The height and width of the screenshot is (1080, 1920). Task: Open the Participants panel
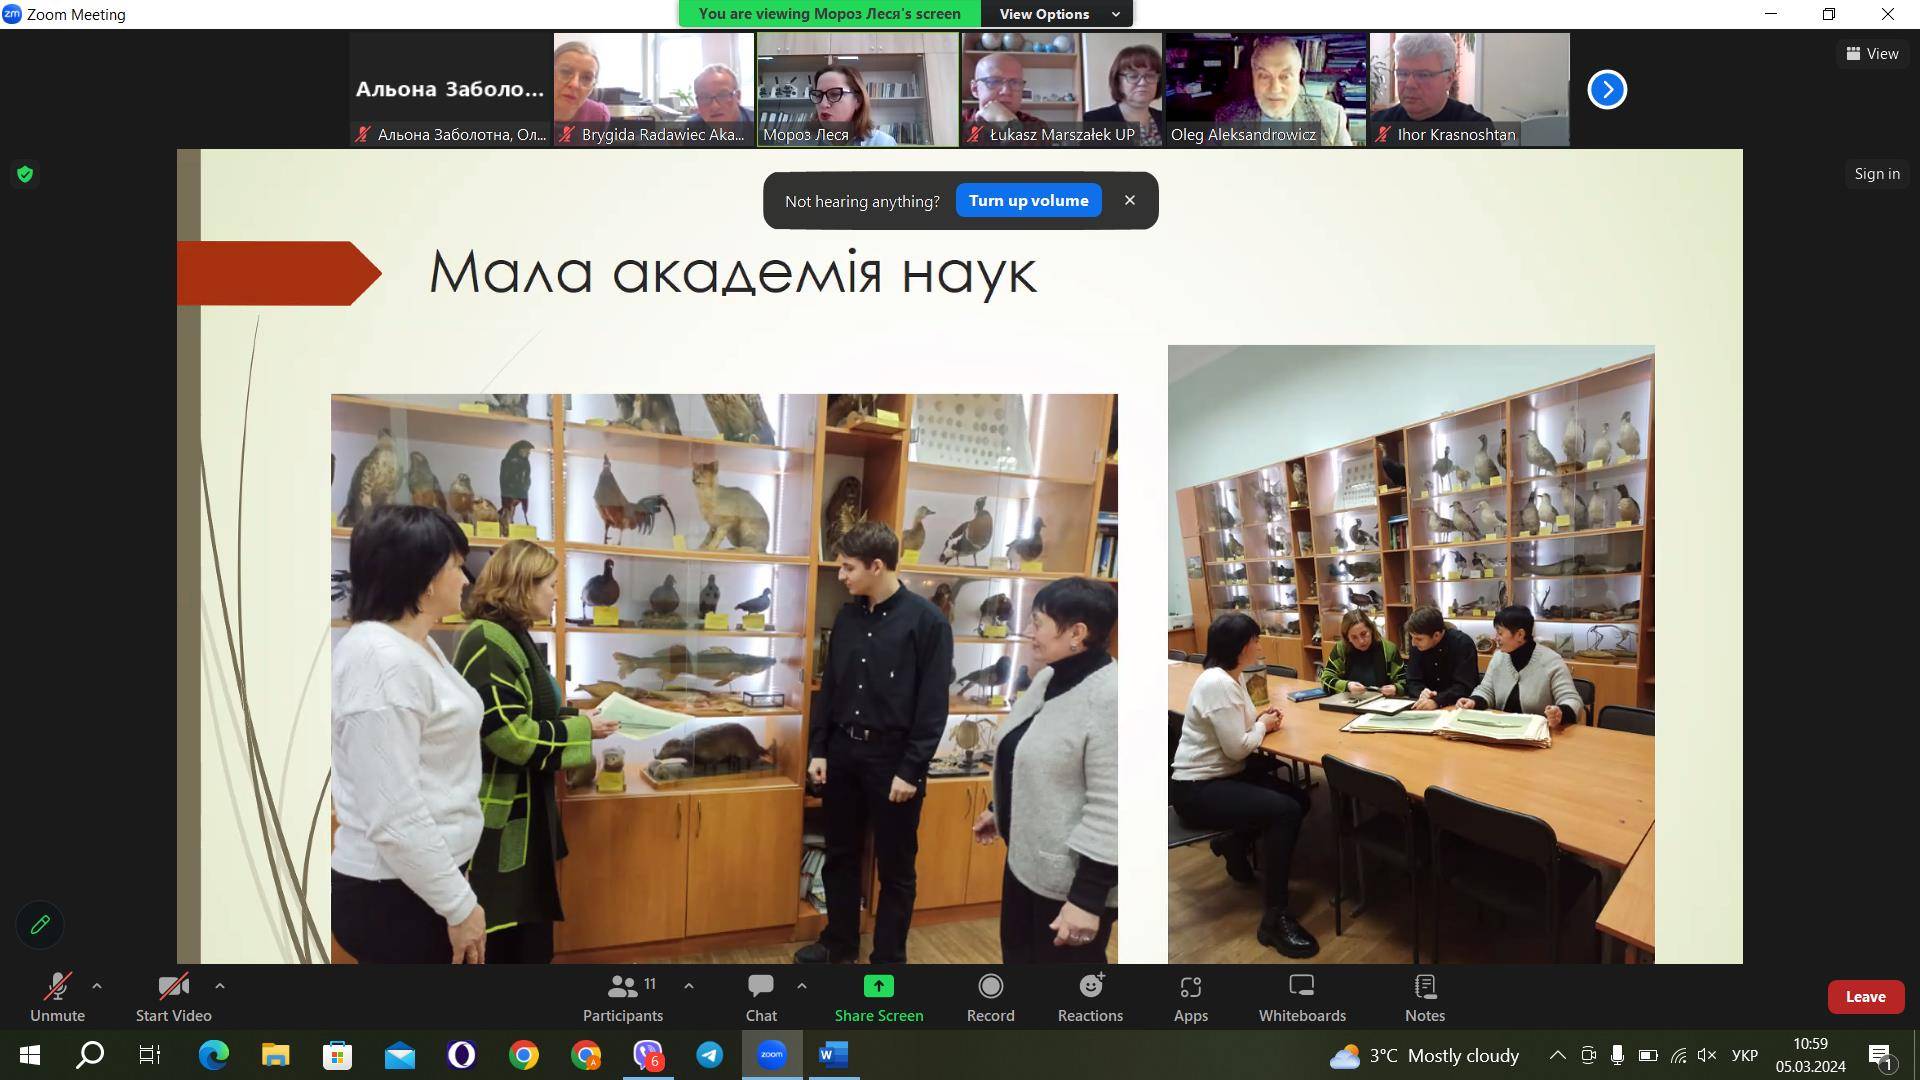[x=623, y=998]
